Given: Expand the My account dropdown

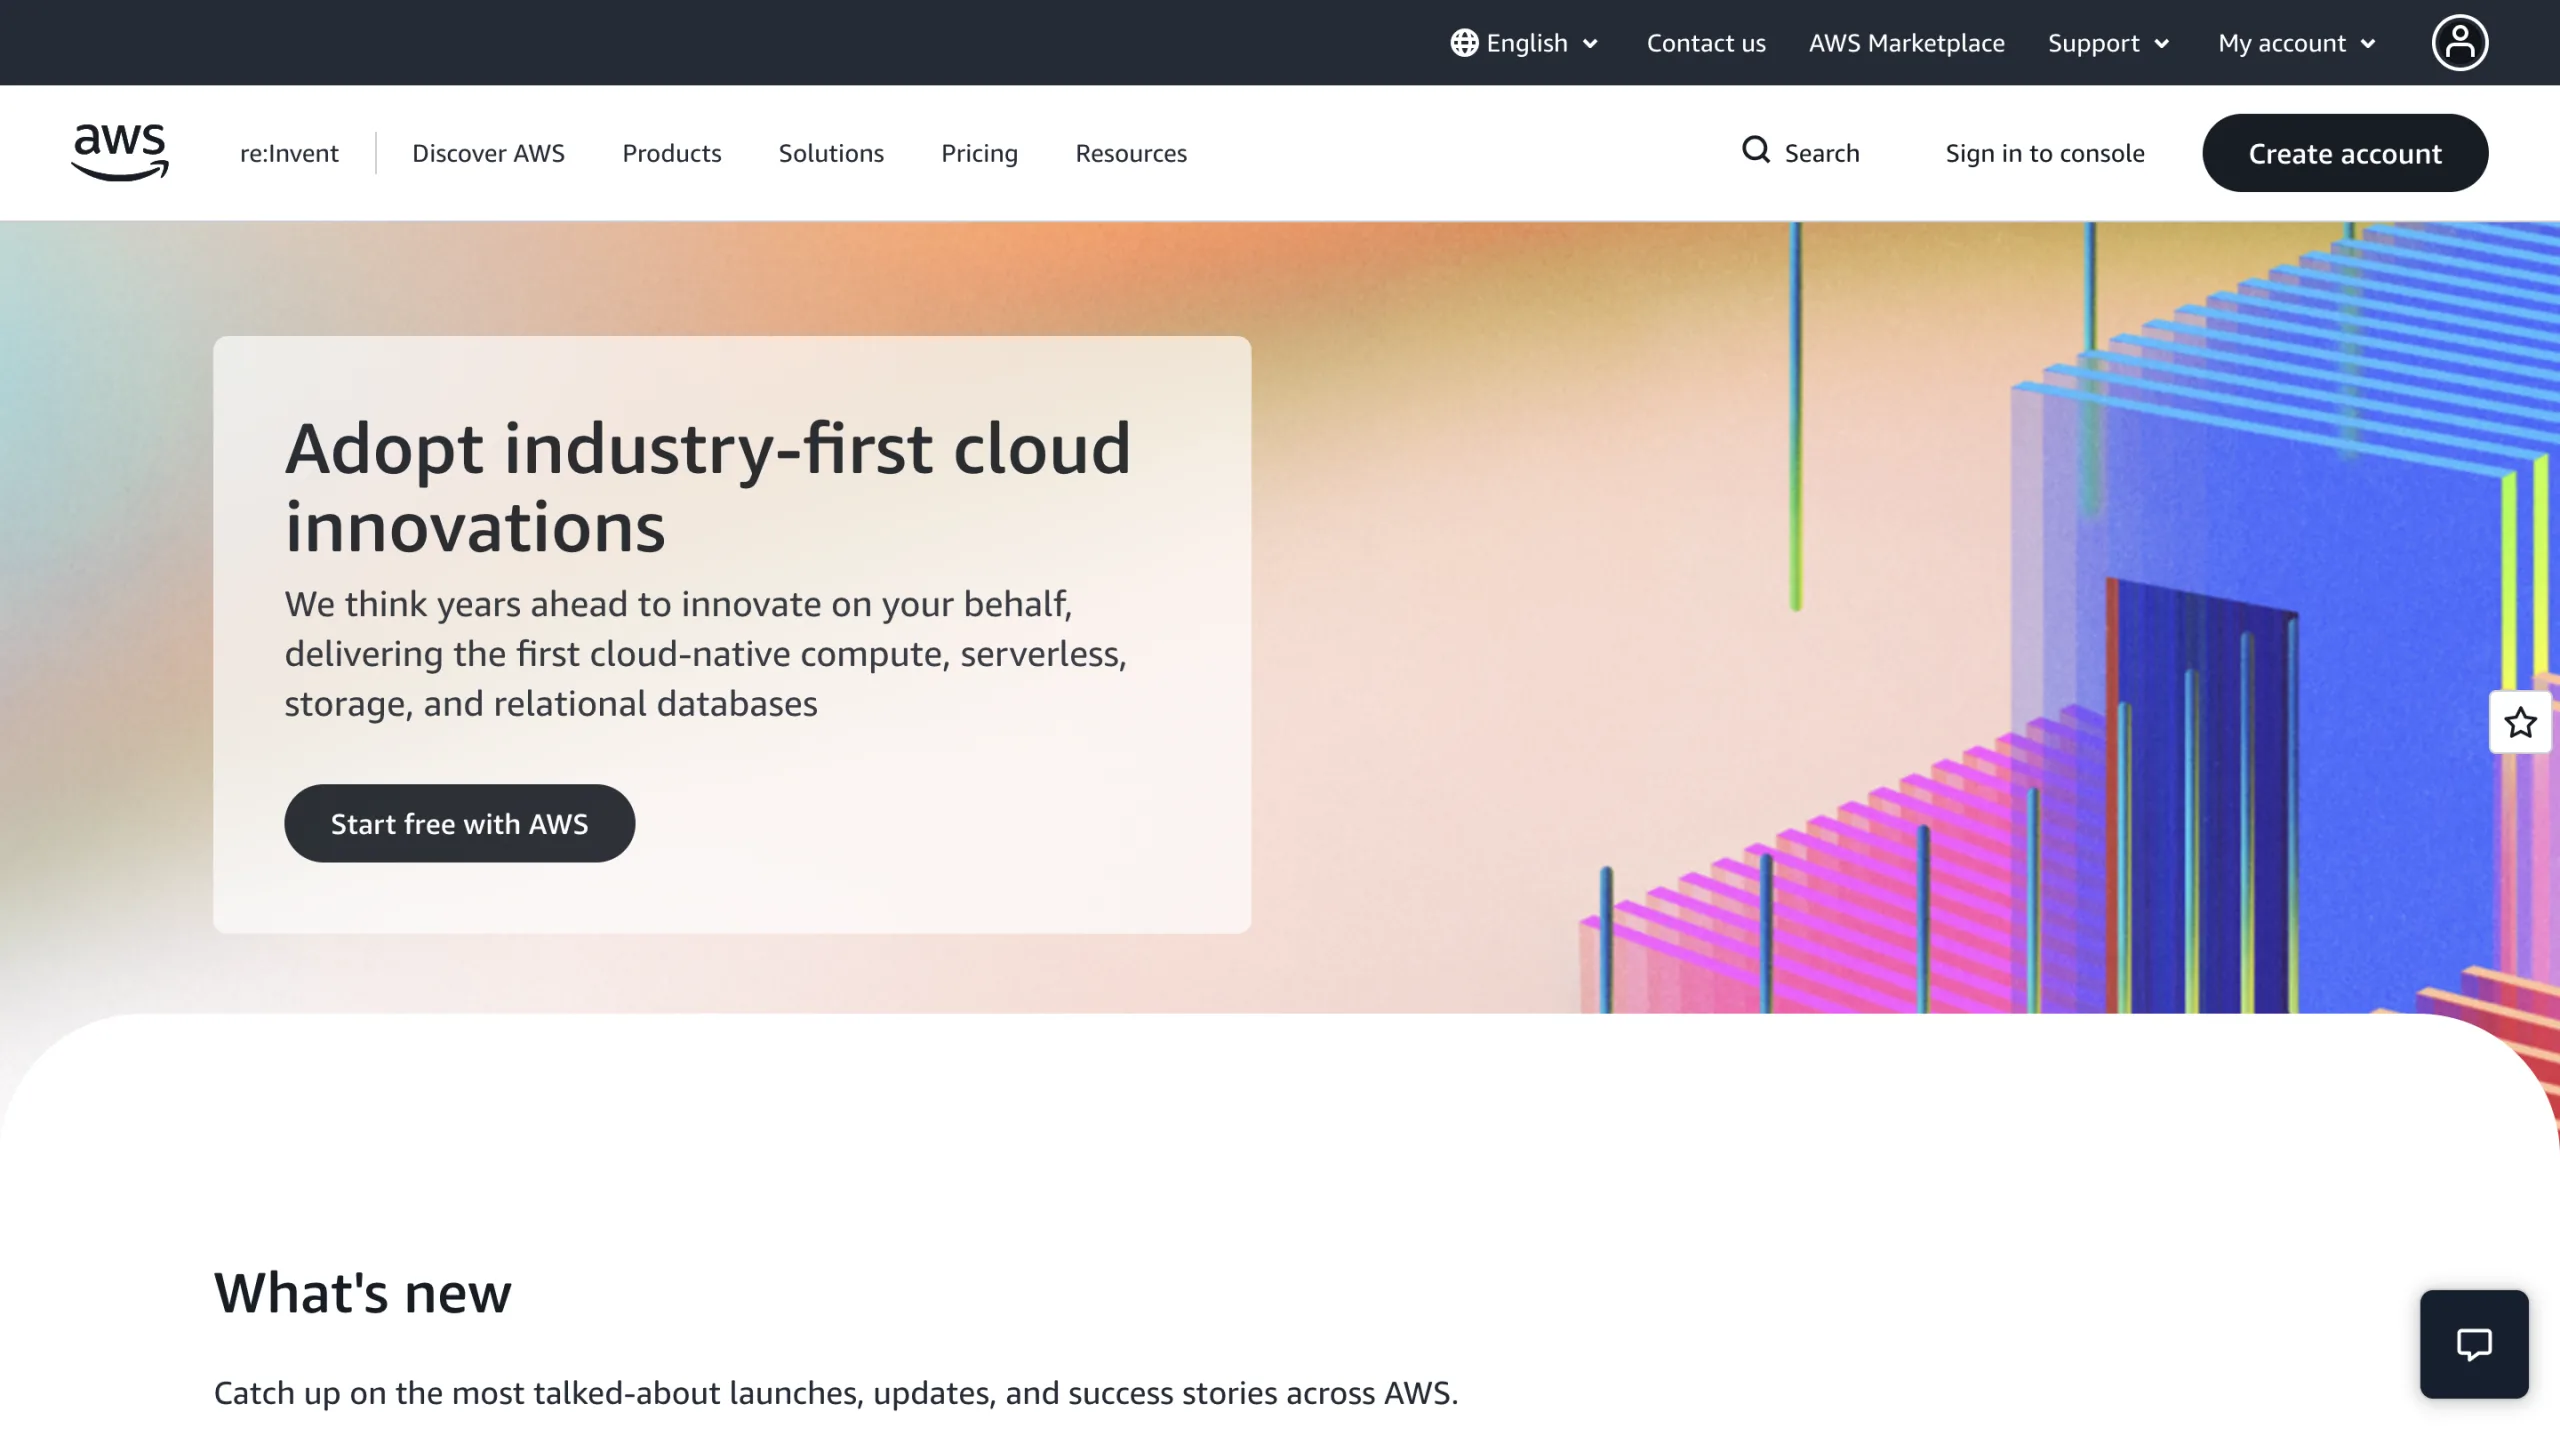Looking at the screenshot, I should (2297, 43).
